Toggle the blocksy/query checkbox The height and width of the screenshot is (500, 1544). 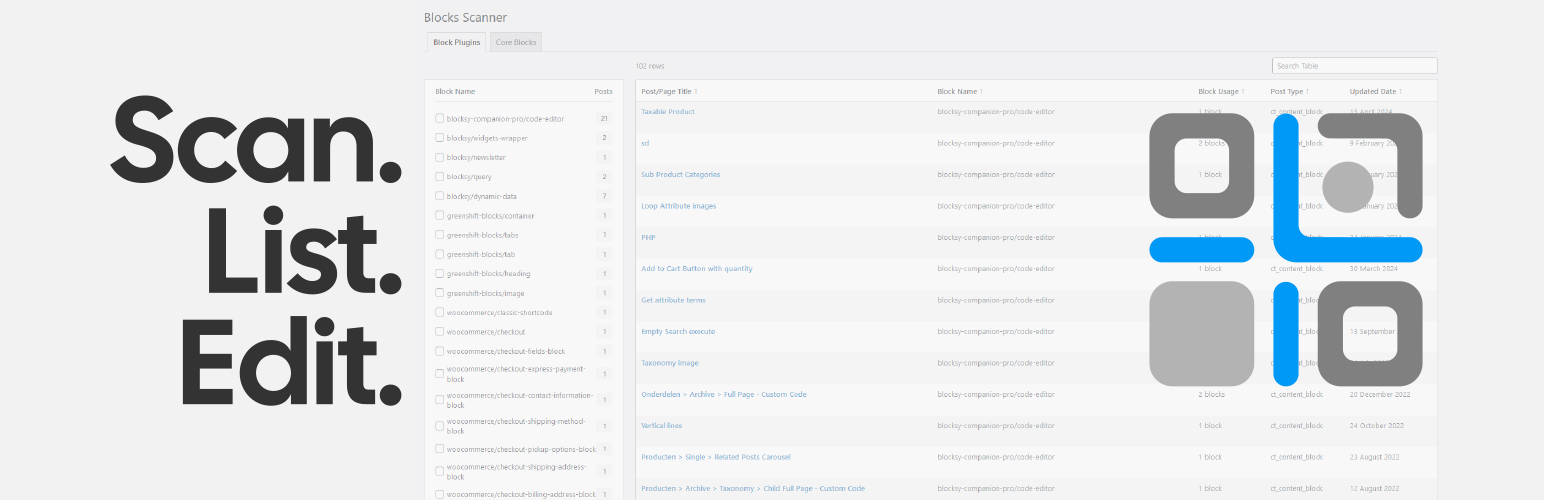(x=439, y=176)
